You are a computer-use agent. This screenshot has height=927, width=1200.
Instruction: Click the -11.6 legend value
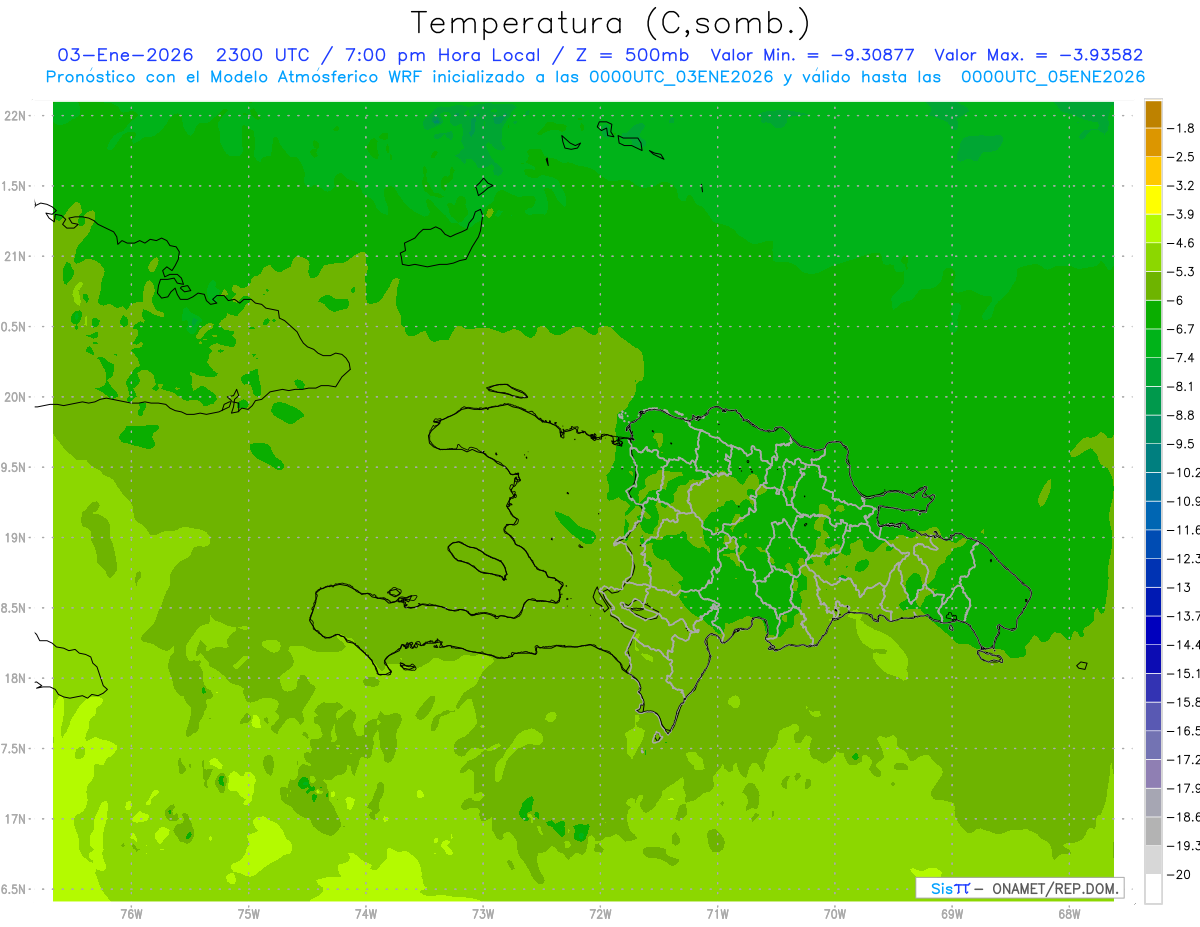coord(1183,530)
